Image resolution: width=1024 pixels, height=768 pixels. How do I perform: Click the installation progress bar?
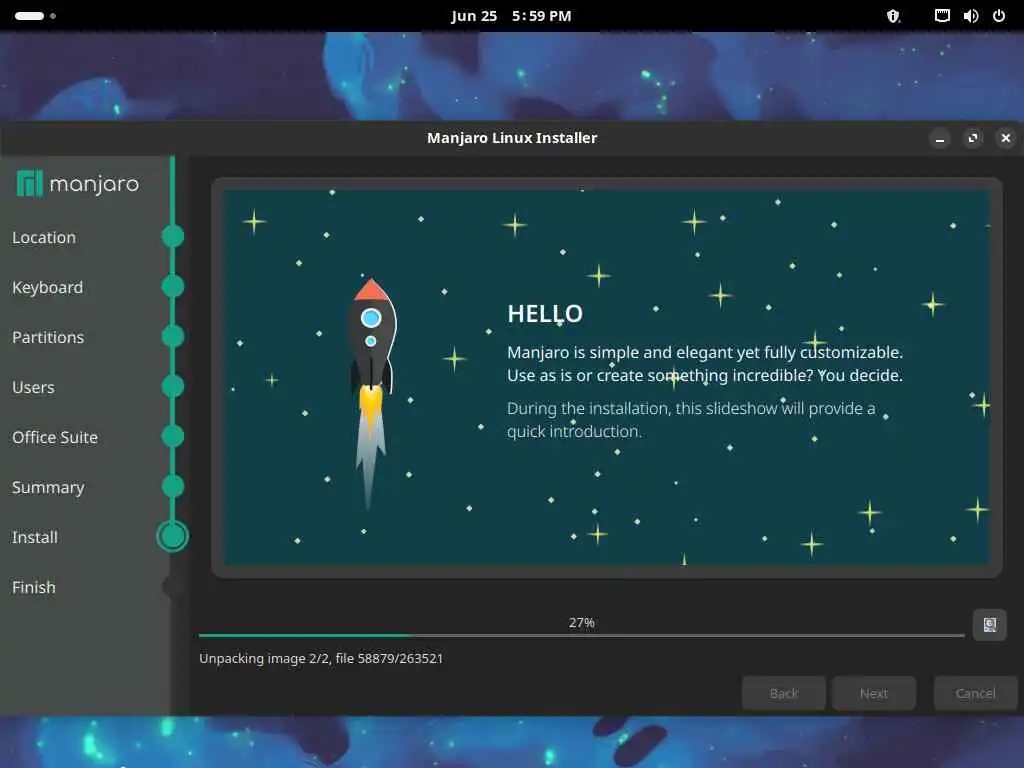pyautogui.click(x=581, y=635)
